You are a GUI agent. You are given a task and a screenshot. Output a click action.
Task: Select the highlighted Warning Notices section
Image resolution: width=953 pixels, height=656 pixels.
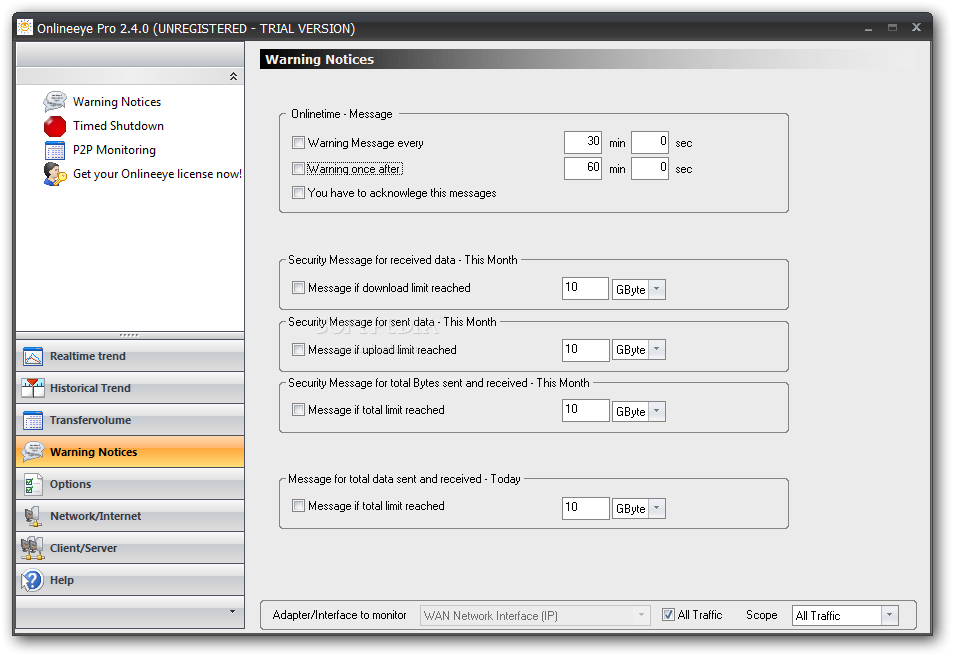click(x=130, y=452)
